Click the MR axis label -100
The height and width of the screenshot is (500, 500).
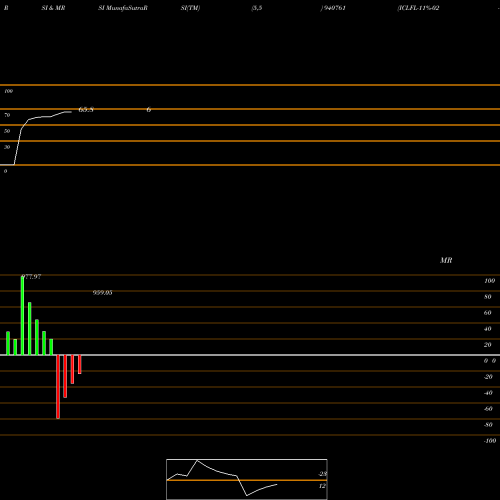click(x=490, y=441)
